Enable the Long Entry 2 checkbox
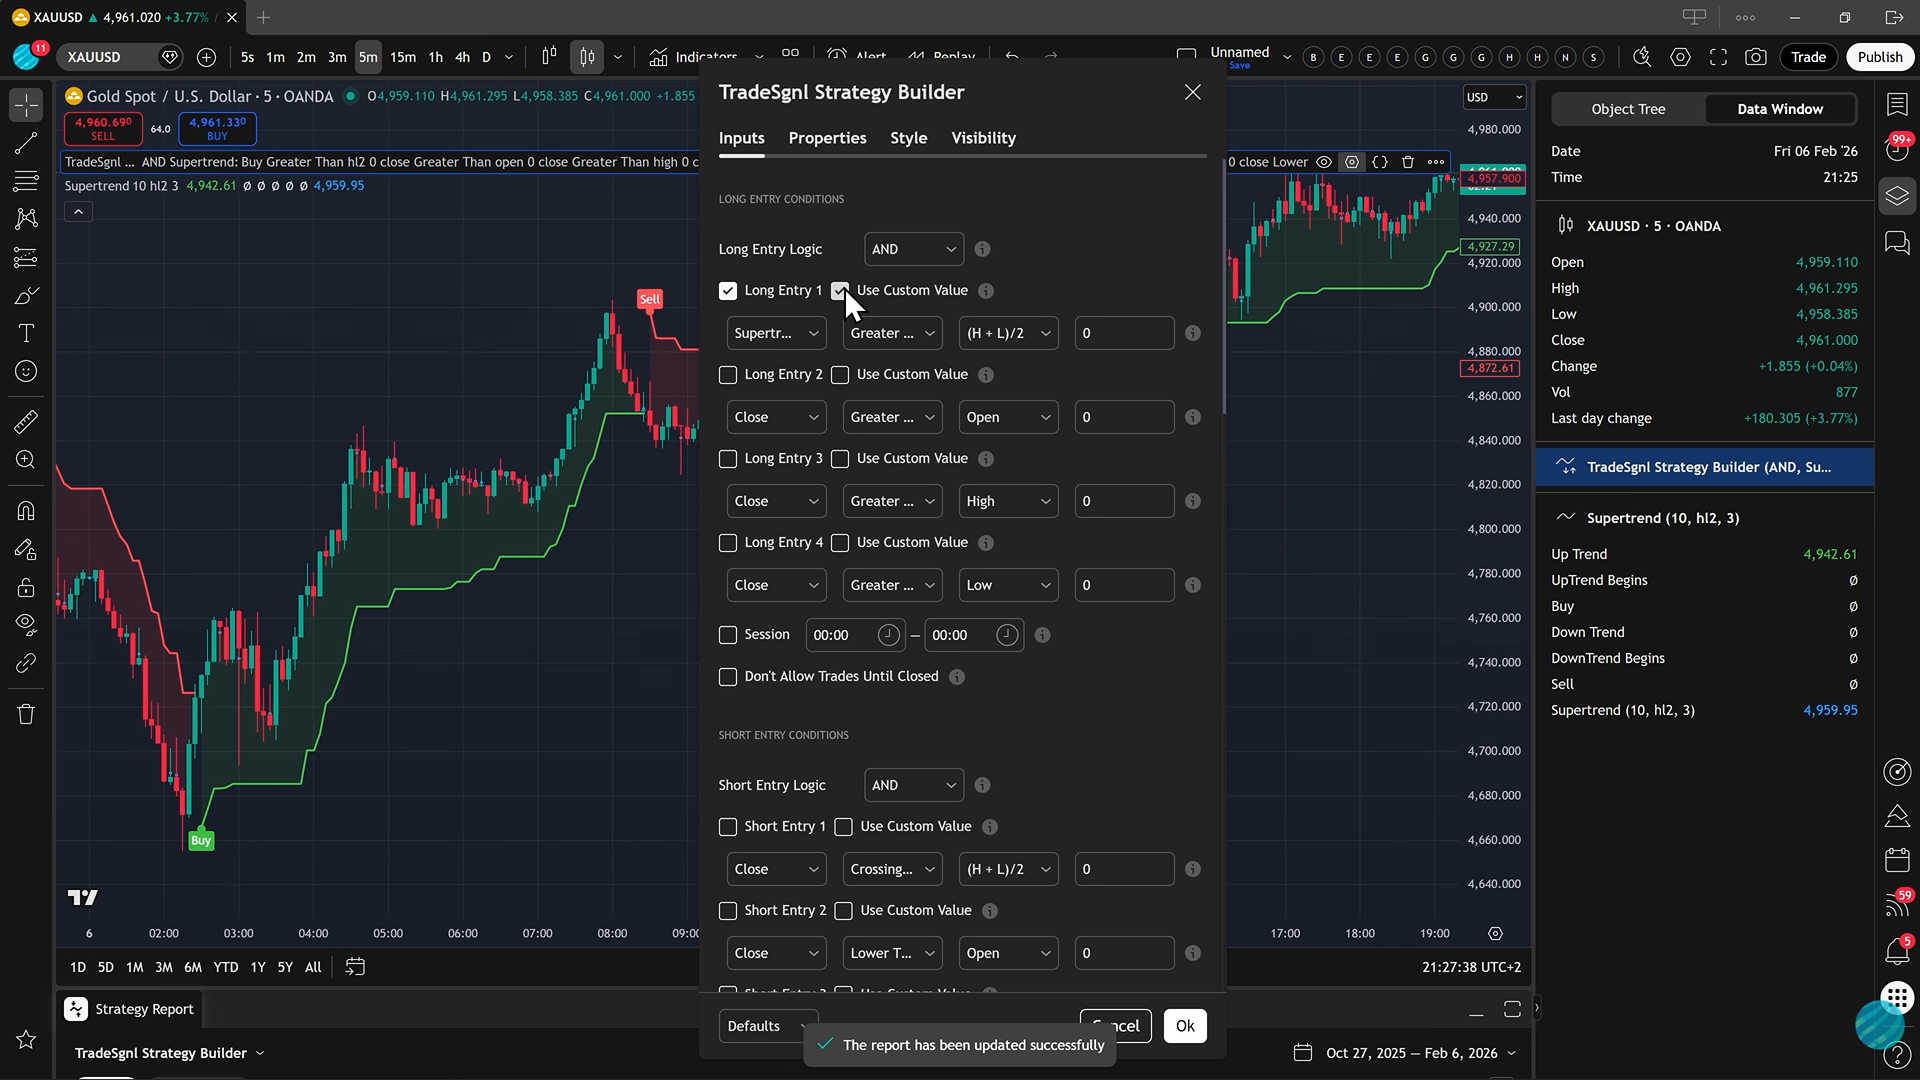The width and height of the screenshot is (1920, 1080). point(728,375)
